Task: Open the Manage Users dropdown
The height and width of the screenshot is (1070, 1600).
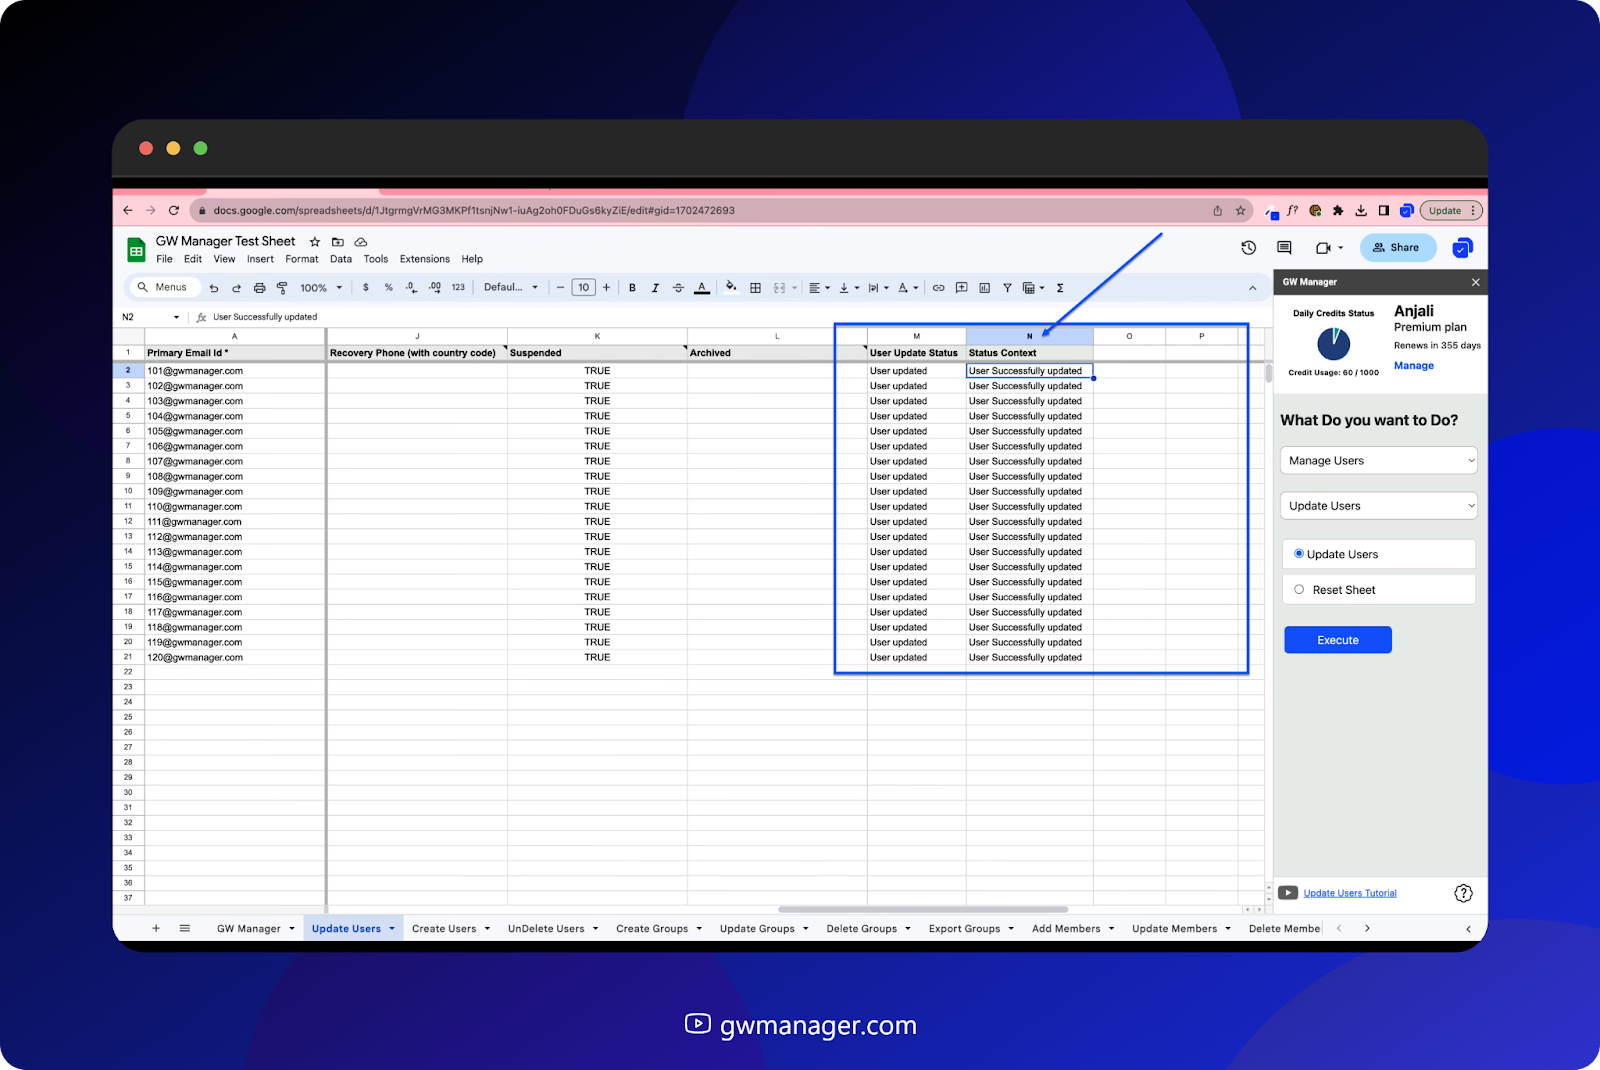Action: pos(1378,460)
